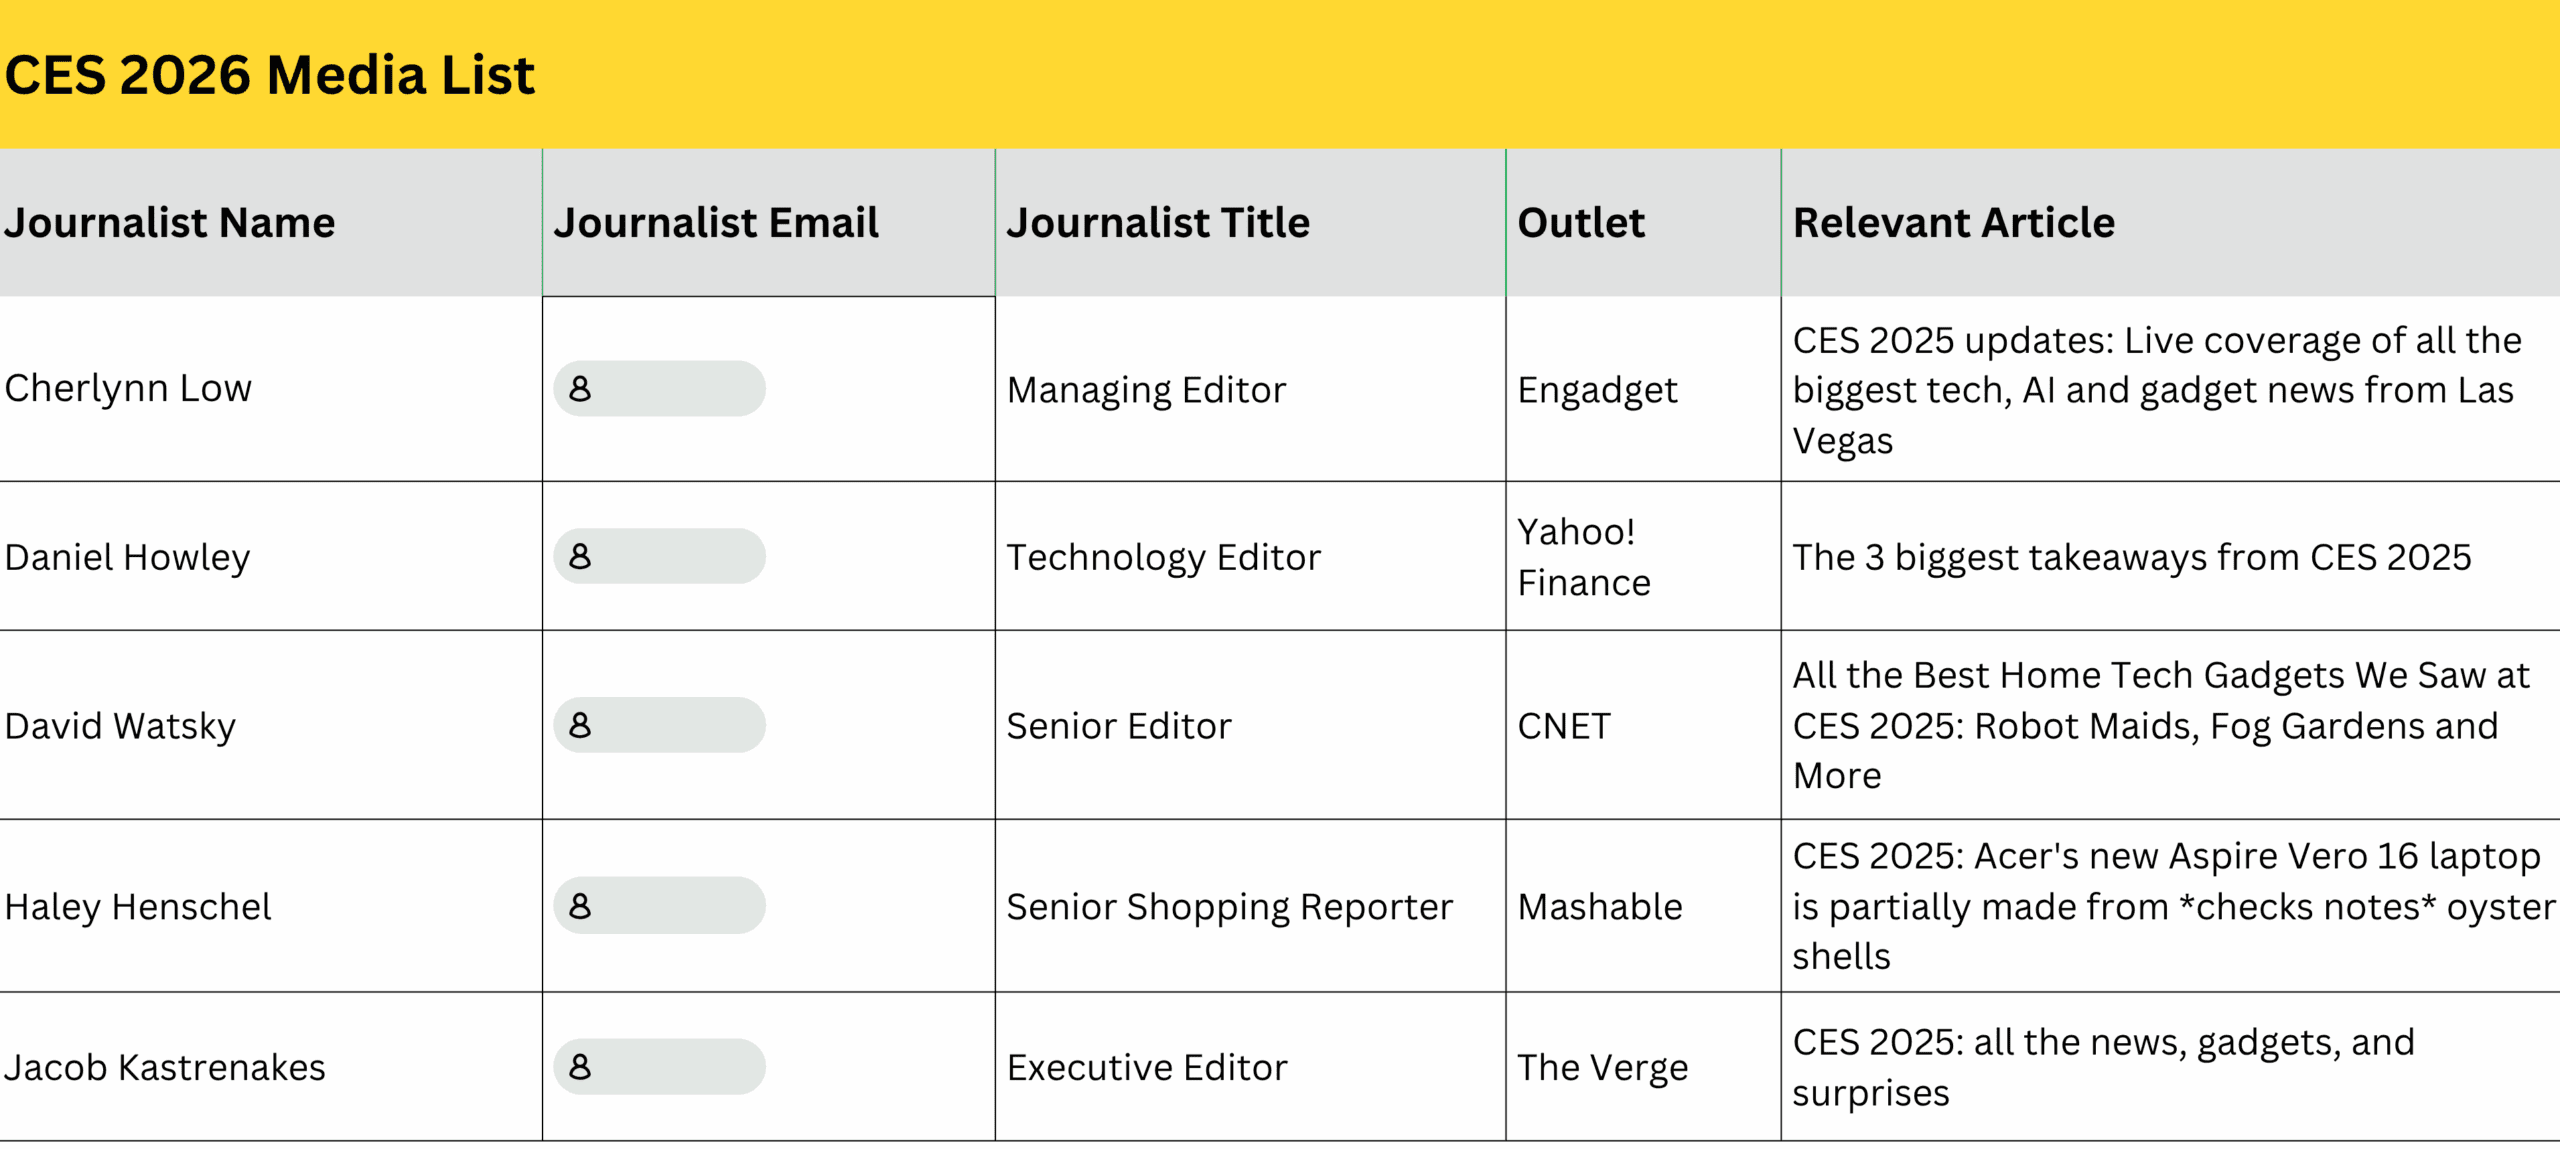Select the Managing Editor title cell
The image size is (2560, 1149).
[1146, 390]
